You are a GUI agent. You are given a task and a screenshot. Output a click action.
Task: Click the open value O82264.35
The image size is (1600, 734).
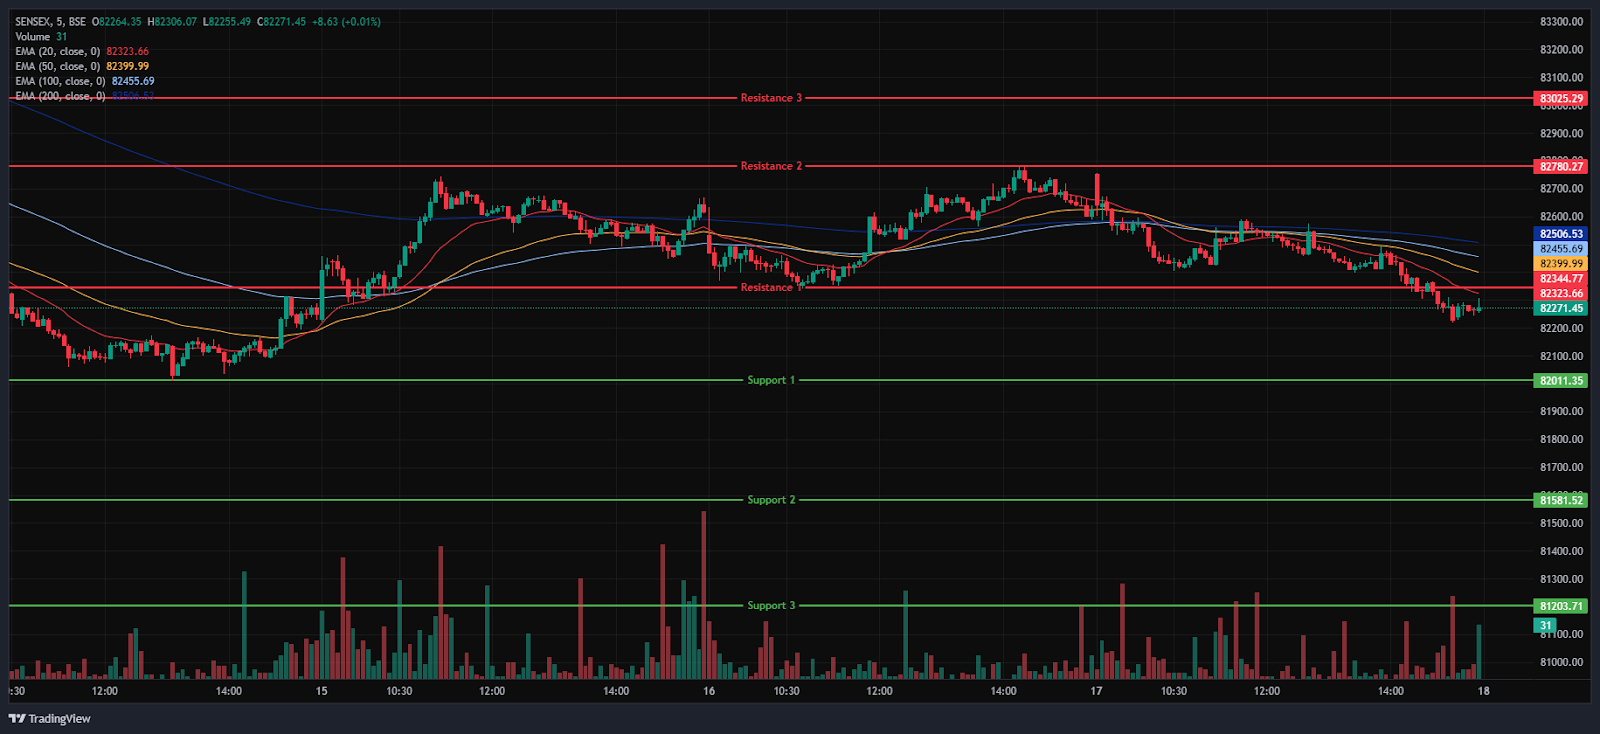coord(117,22)
